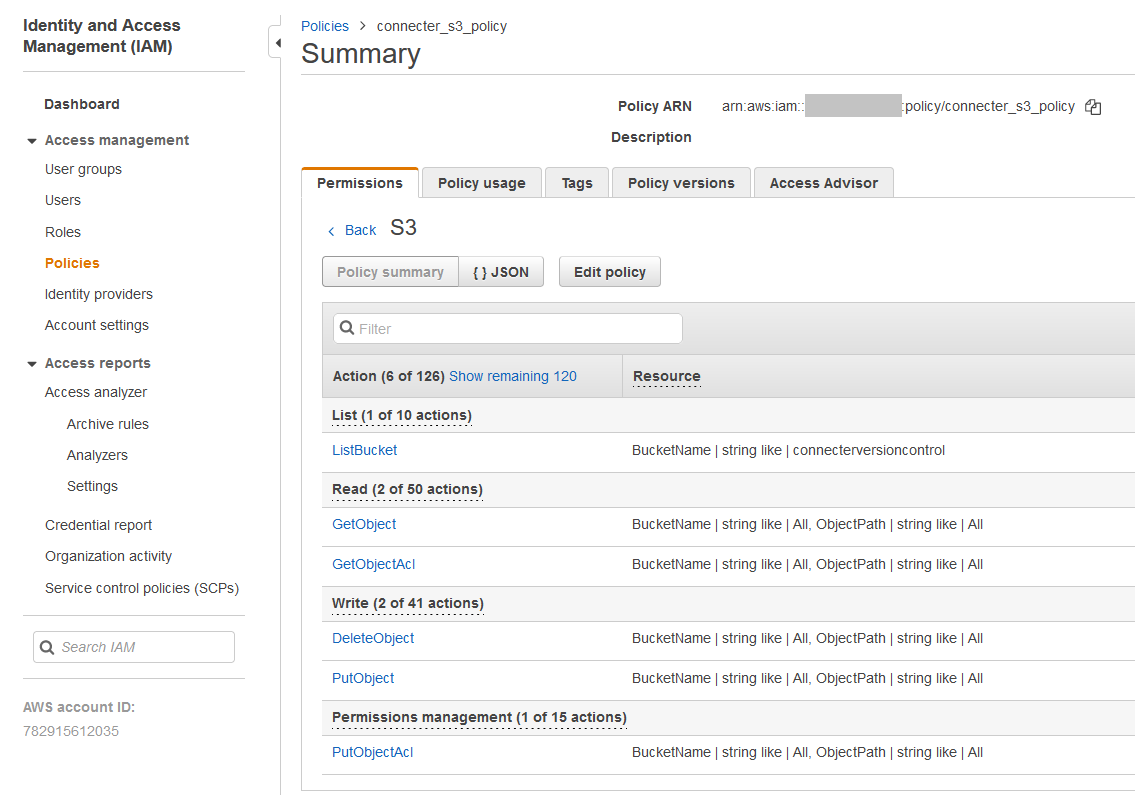Click the Back link above S3
This screenshot has height=795, width=1135.
click(x=351, y=230)
